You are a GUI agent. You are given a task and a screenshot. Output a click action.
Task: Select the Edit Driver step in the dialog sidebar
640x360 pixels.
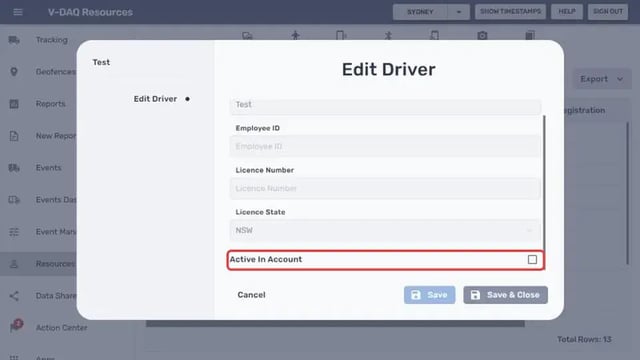pyautogui.click(x=156, y=99)
